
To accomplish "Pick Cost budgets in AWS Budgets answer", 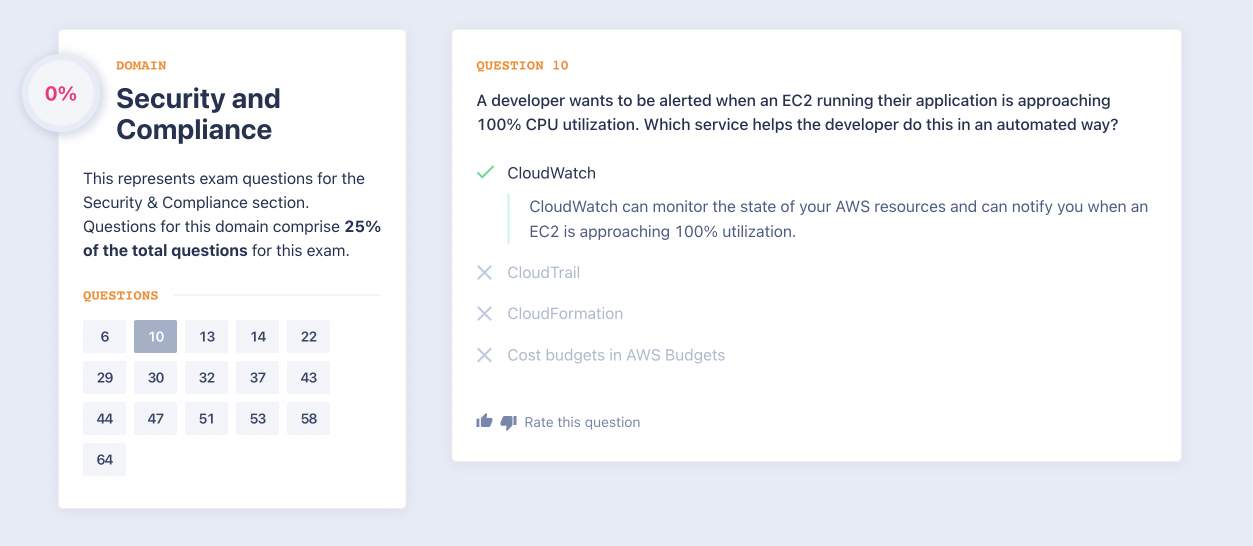I will click(616, 355).
